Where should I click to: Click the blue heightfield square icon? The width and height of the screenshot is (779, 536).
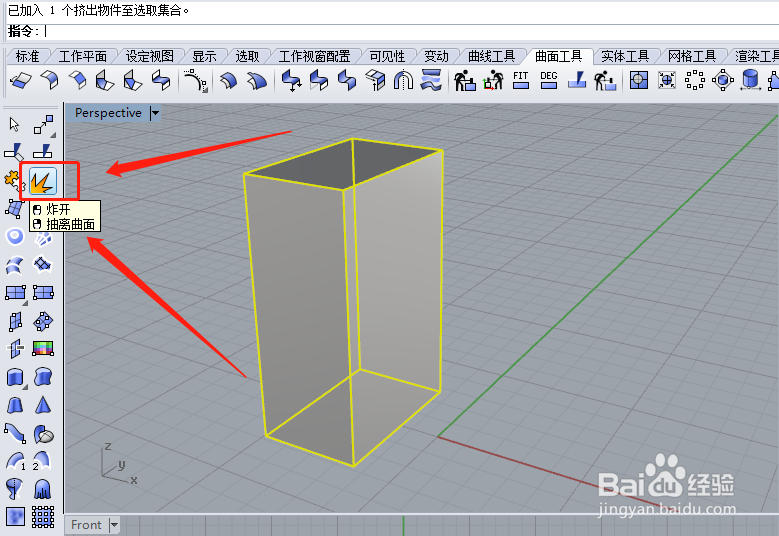15,517
